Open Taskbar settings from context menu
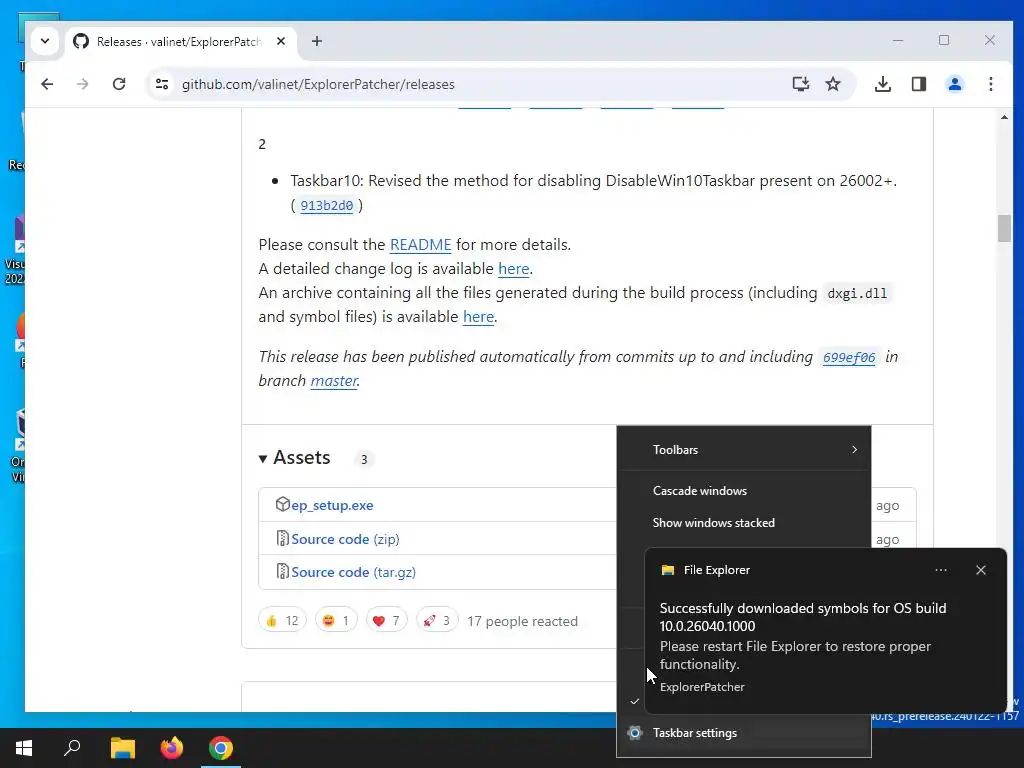Viewport: 1024px width, 768px height. tap(744, 733)
